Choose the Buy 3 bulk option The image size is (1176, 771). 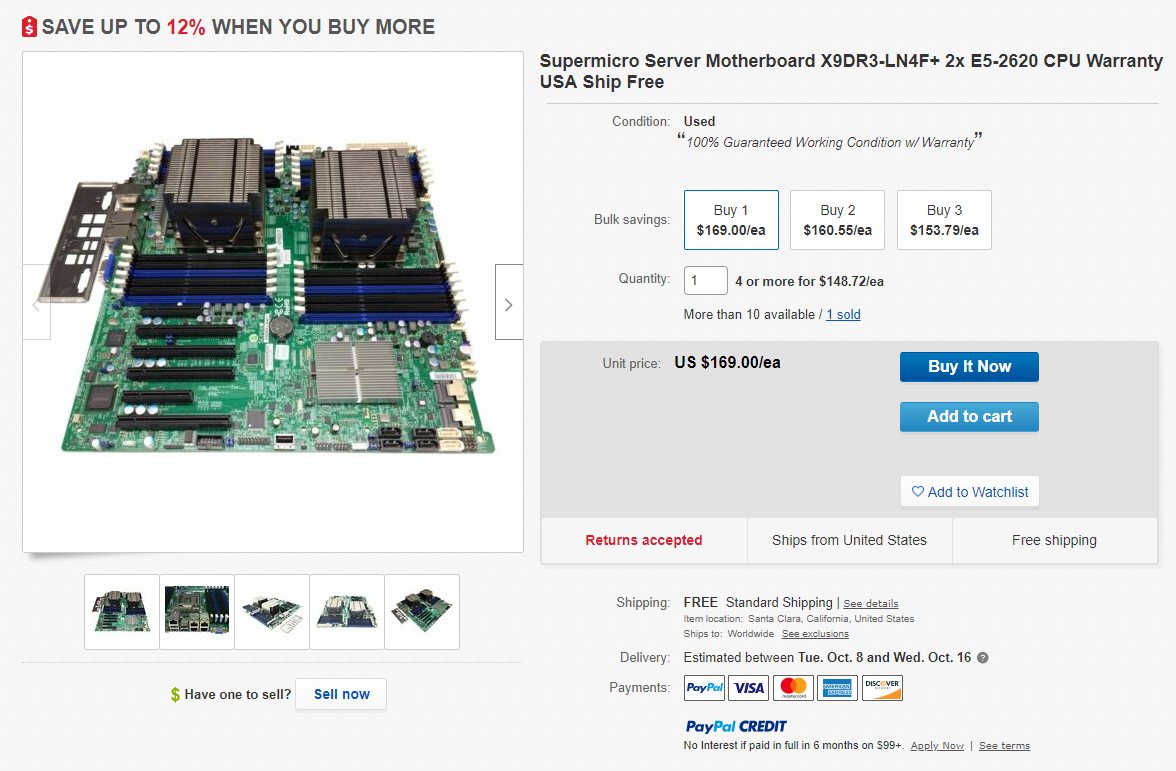(944, 220)
